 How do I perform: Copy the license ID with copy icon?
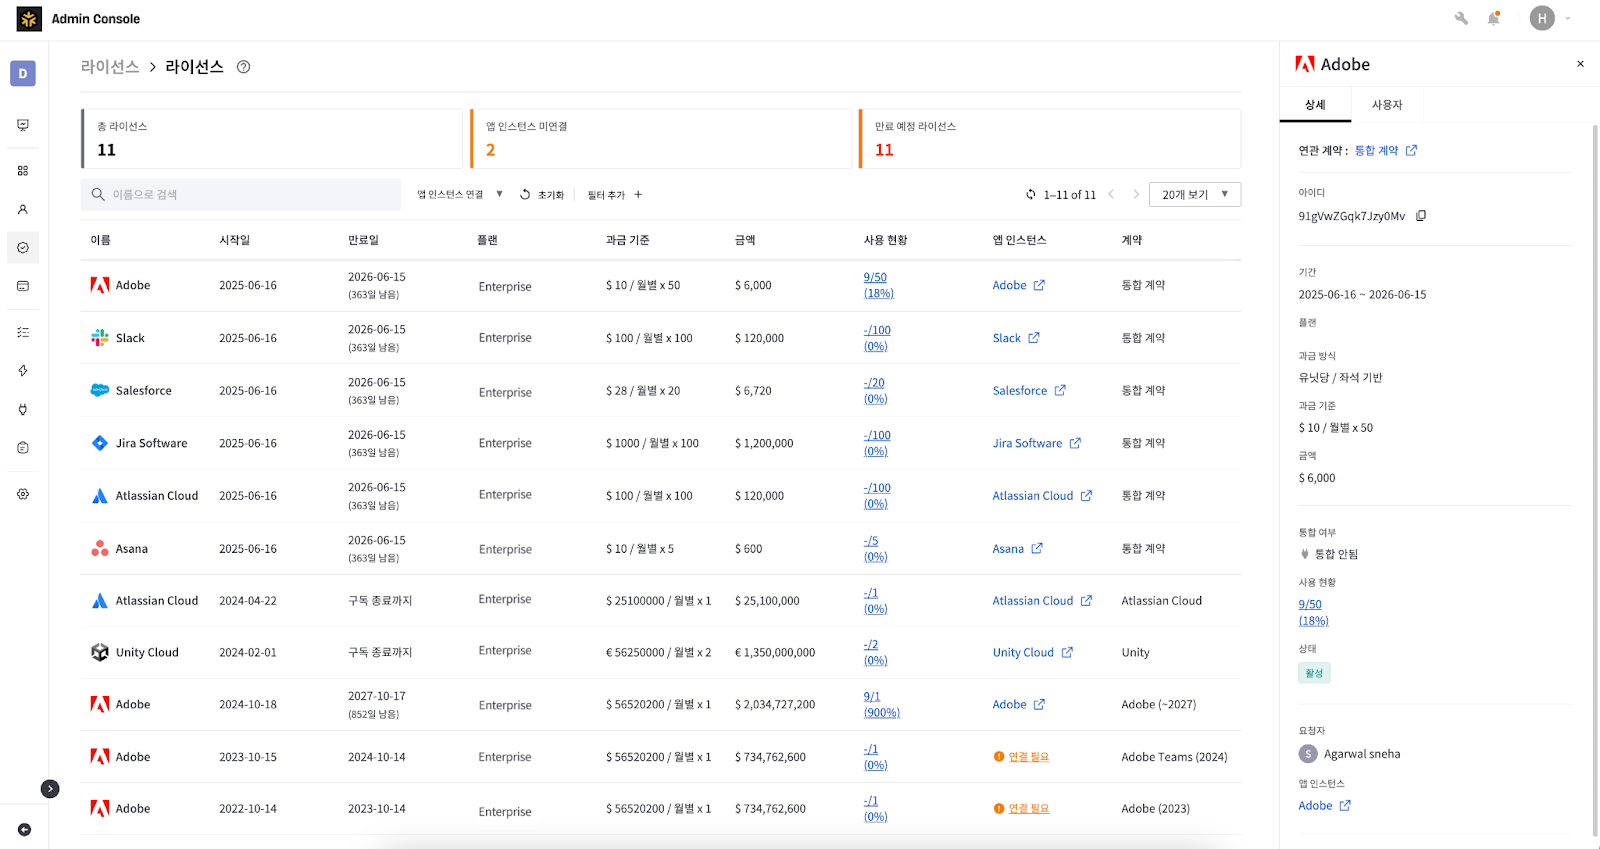coord(1420,216)
